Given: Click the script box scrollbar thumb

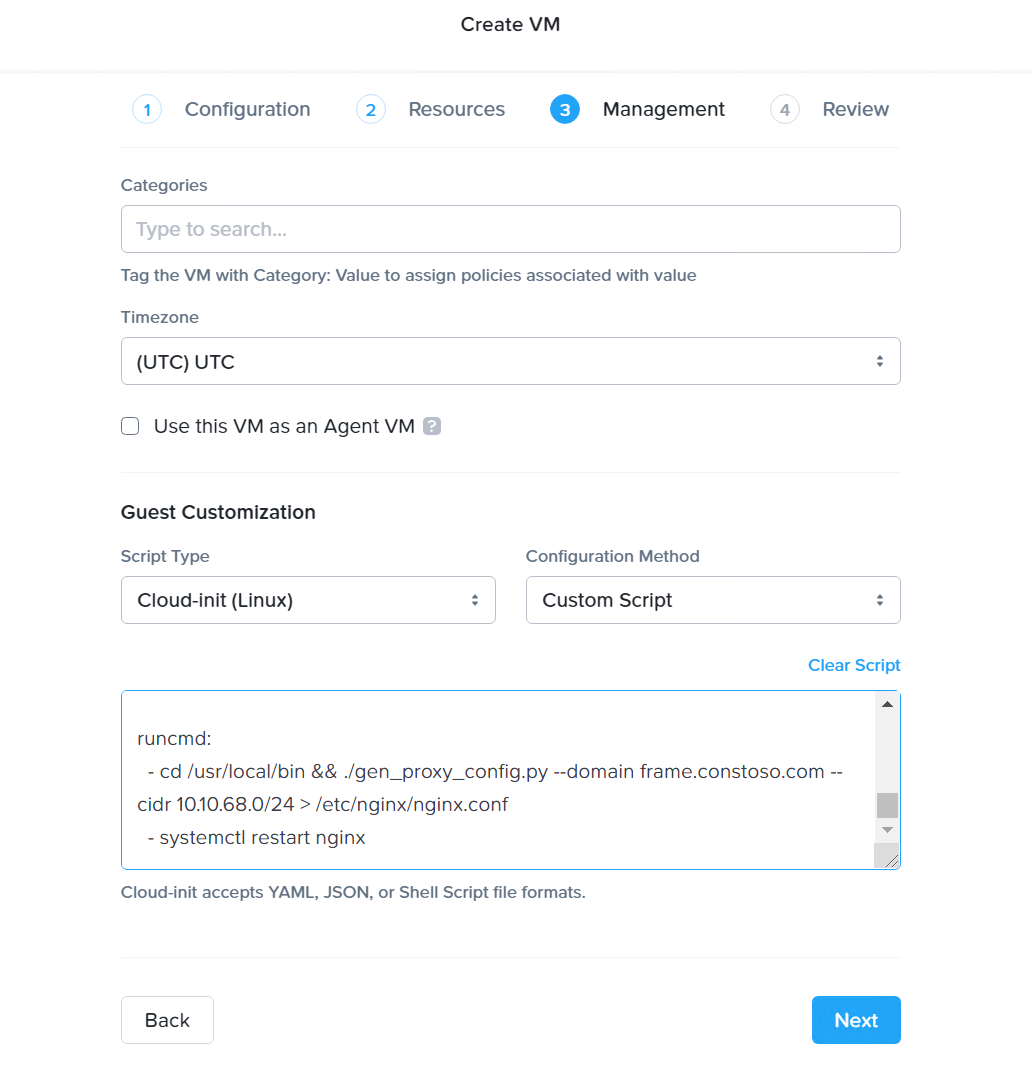Looking at the screenshot, I should [x=886, y=805].
